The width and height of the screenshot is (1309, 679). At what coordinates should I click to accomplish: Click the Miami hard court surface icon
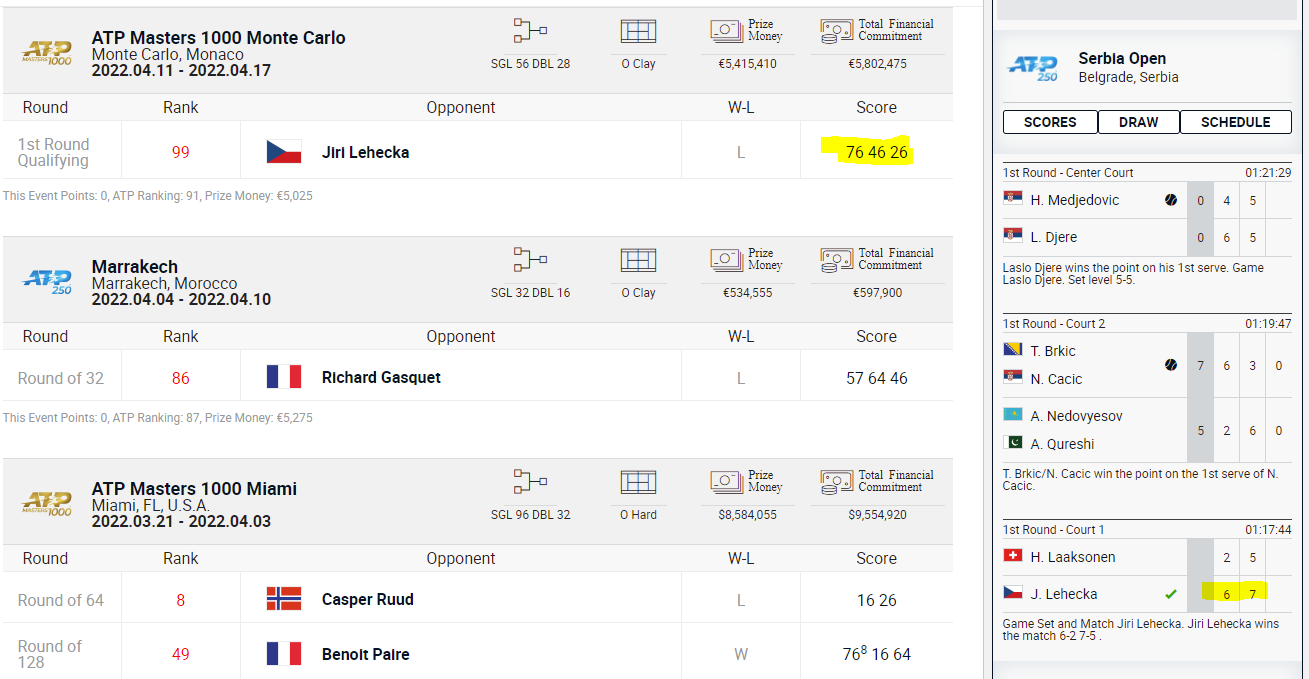point(638,483)
